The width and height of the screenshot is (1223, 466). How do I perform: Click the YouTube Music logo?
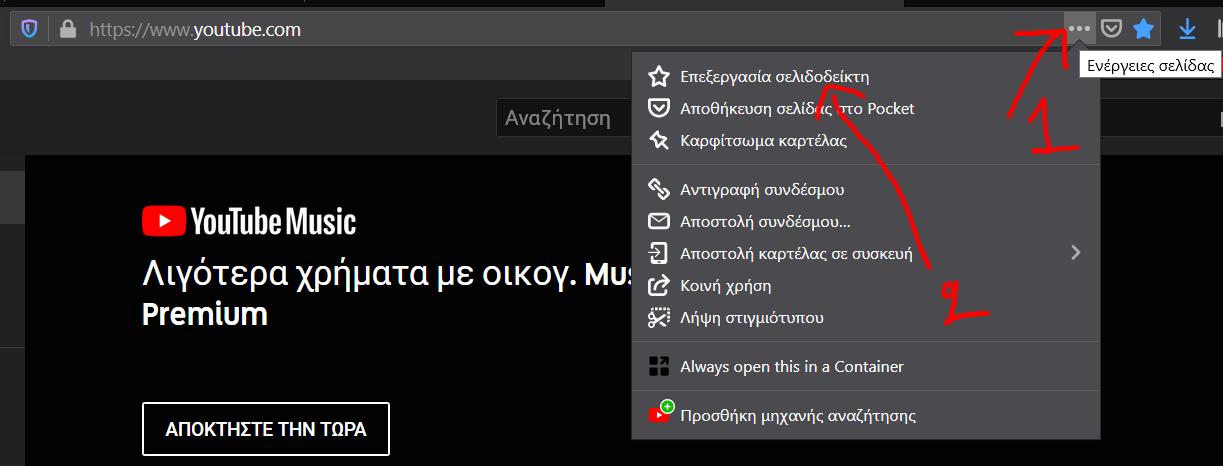249,221
